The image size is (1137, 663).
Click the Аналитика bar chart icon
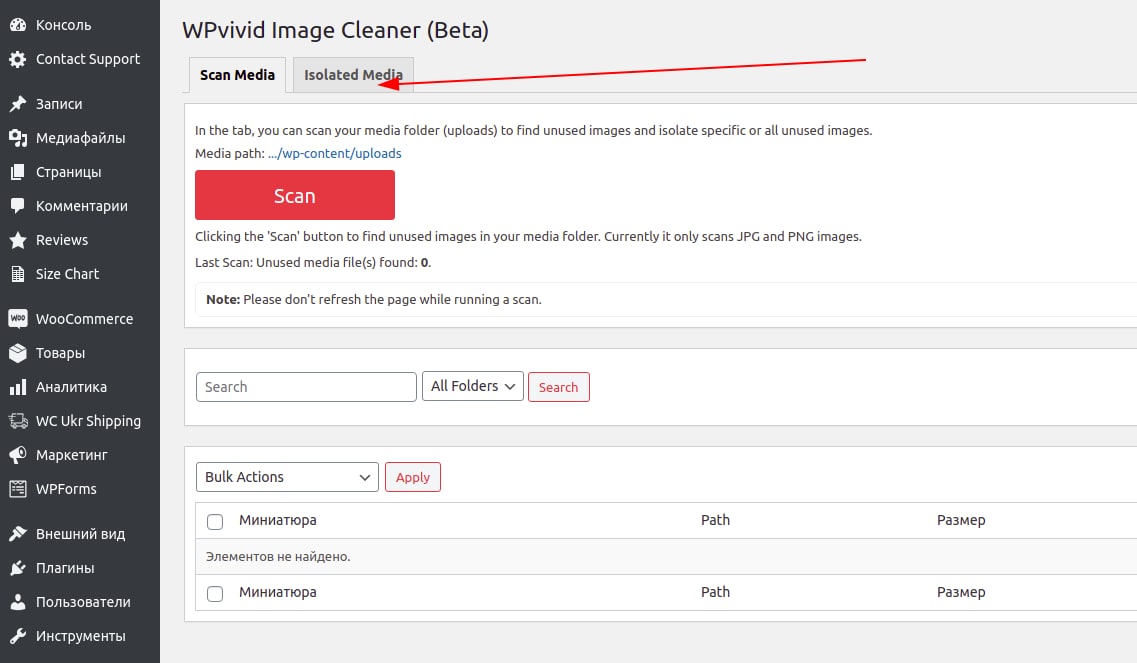pos(18,387)
